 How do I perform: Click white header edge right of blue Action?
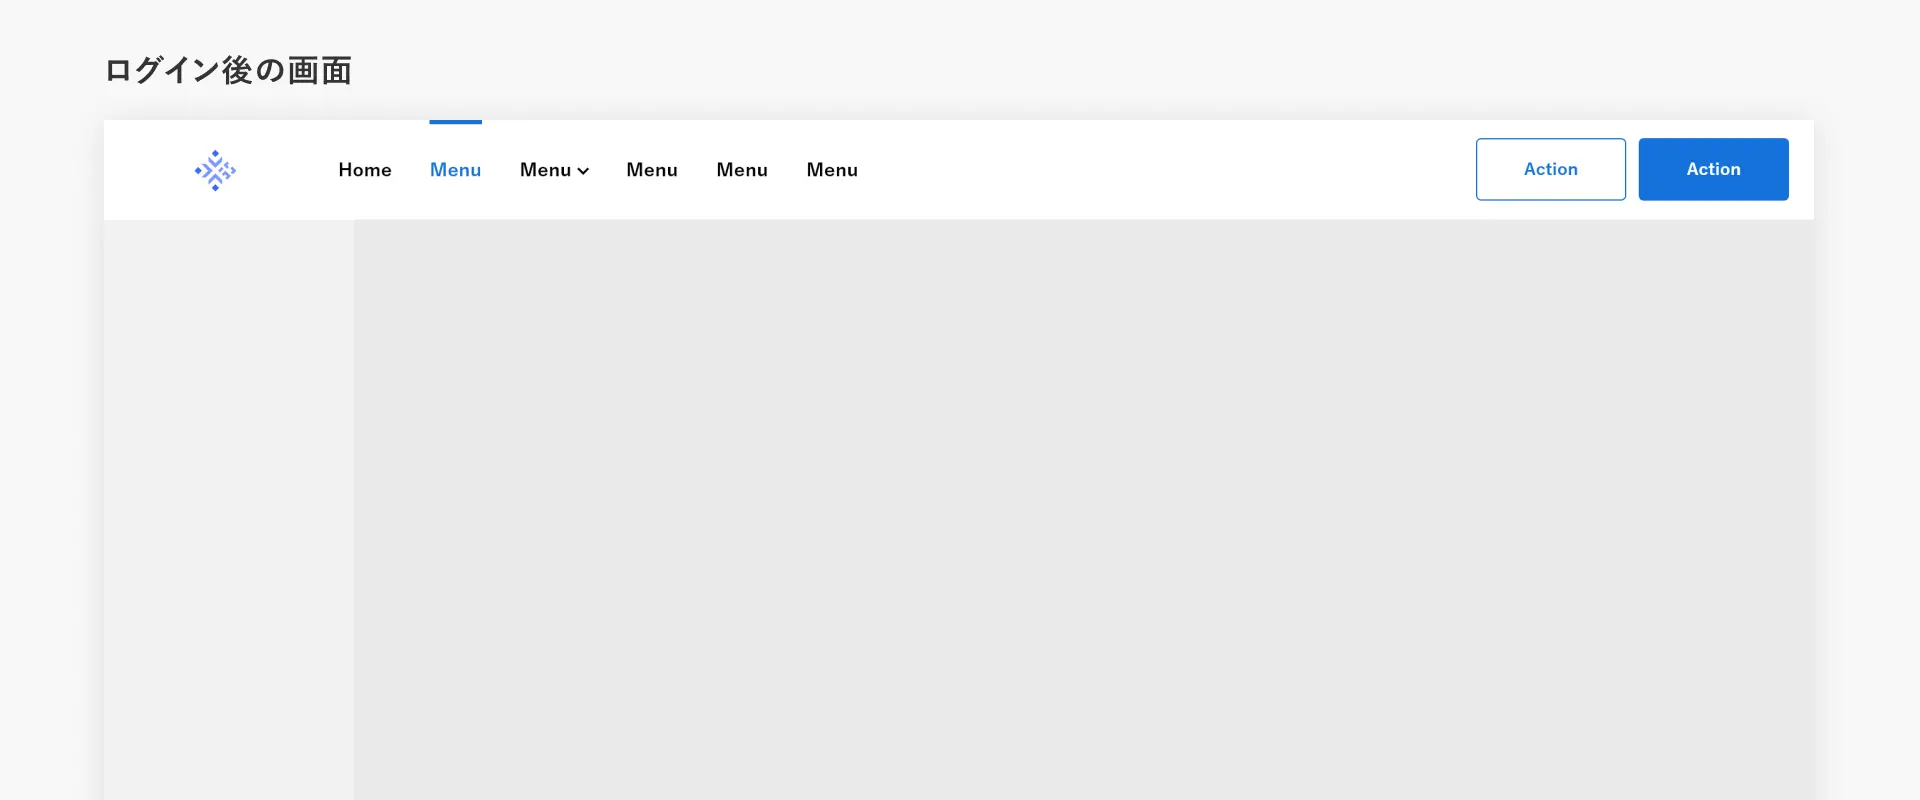pos(1801,170)
